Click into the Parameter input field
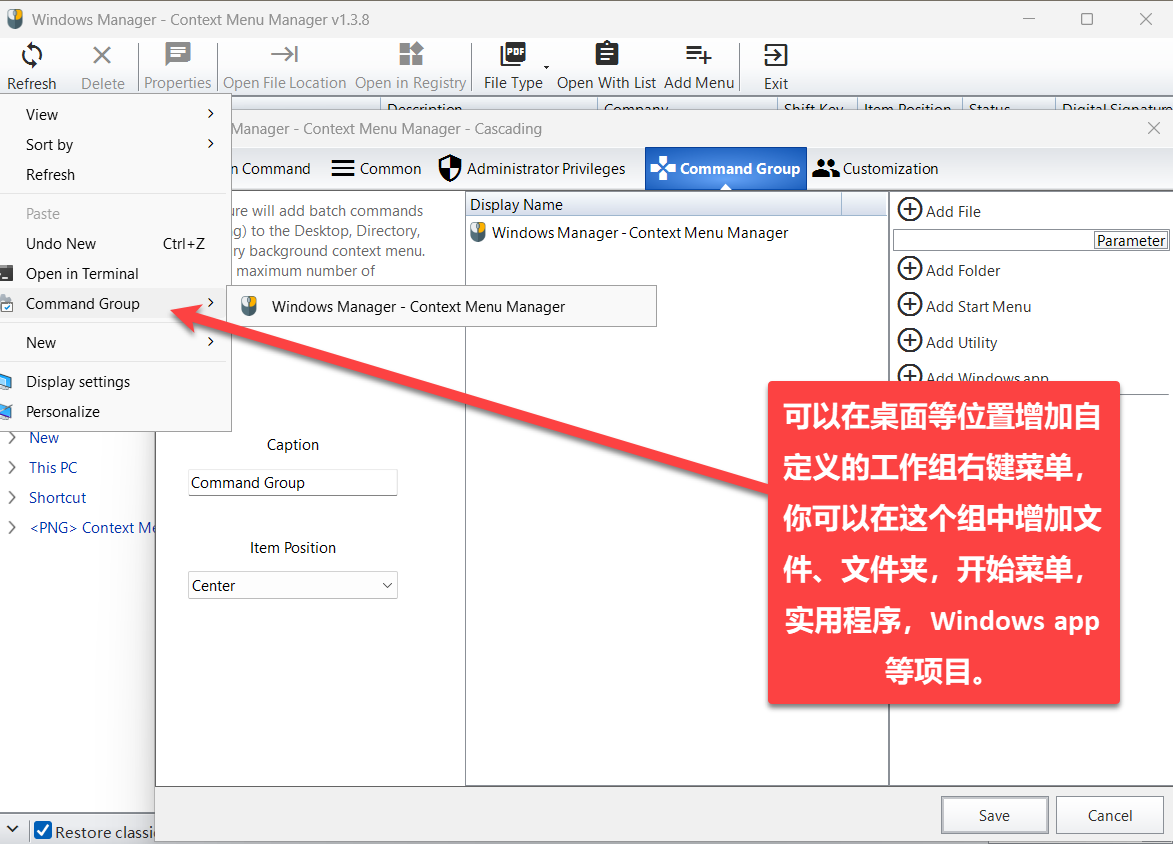The width and height of the screenshot is (1173, 844). (x=993, y=240)
